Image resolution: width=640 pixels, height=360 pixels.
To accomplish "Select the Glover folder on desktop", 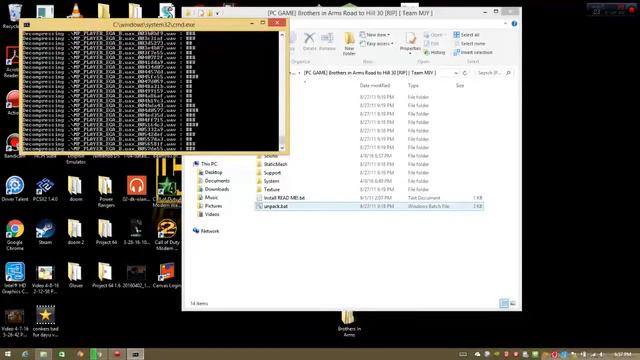I will (76, 276).
